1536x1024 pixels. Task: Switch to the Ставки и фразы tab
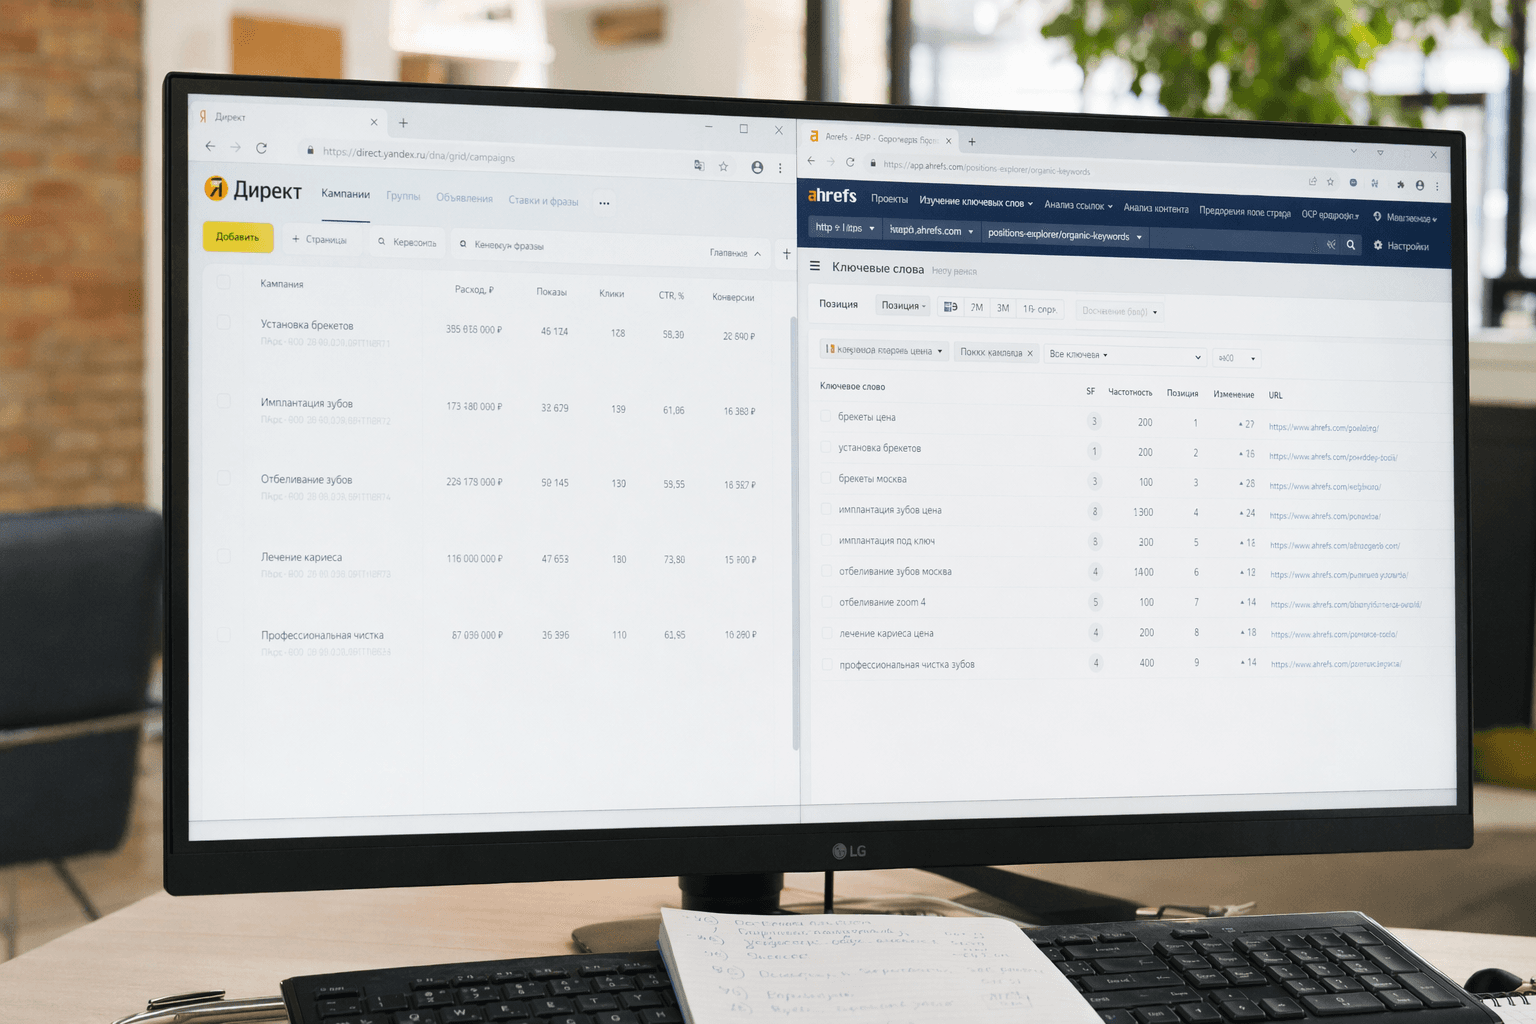(x=543, y=201)
